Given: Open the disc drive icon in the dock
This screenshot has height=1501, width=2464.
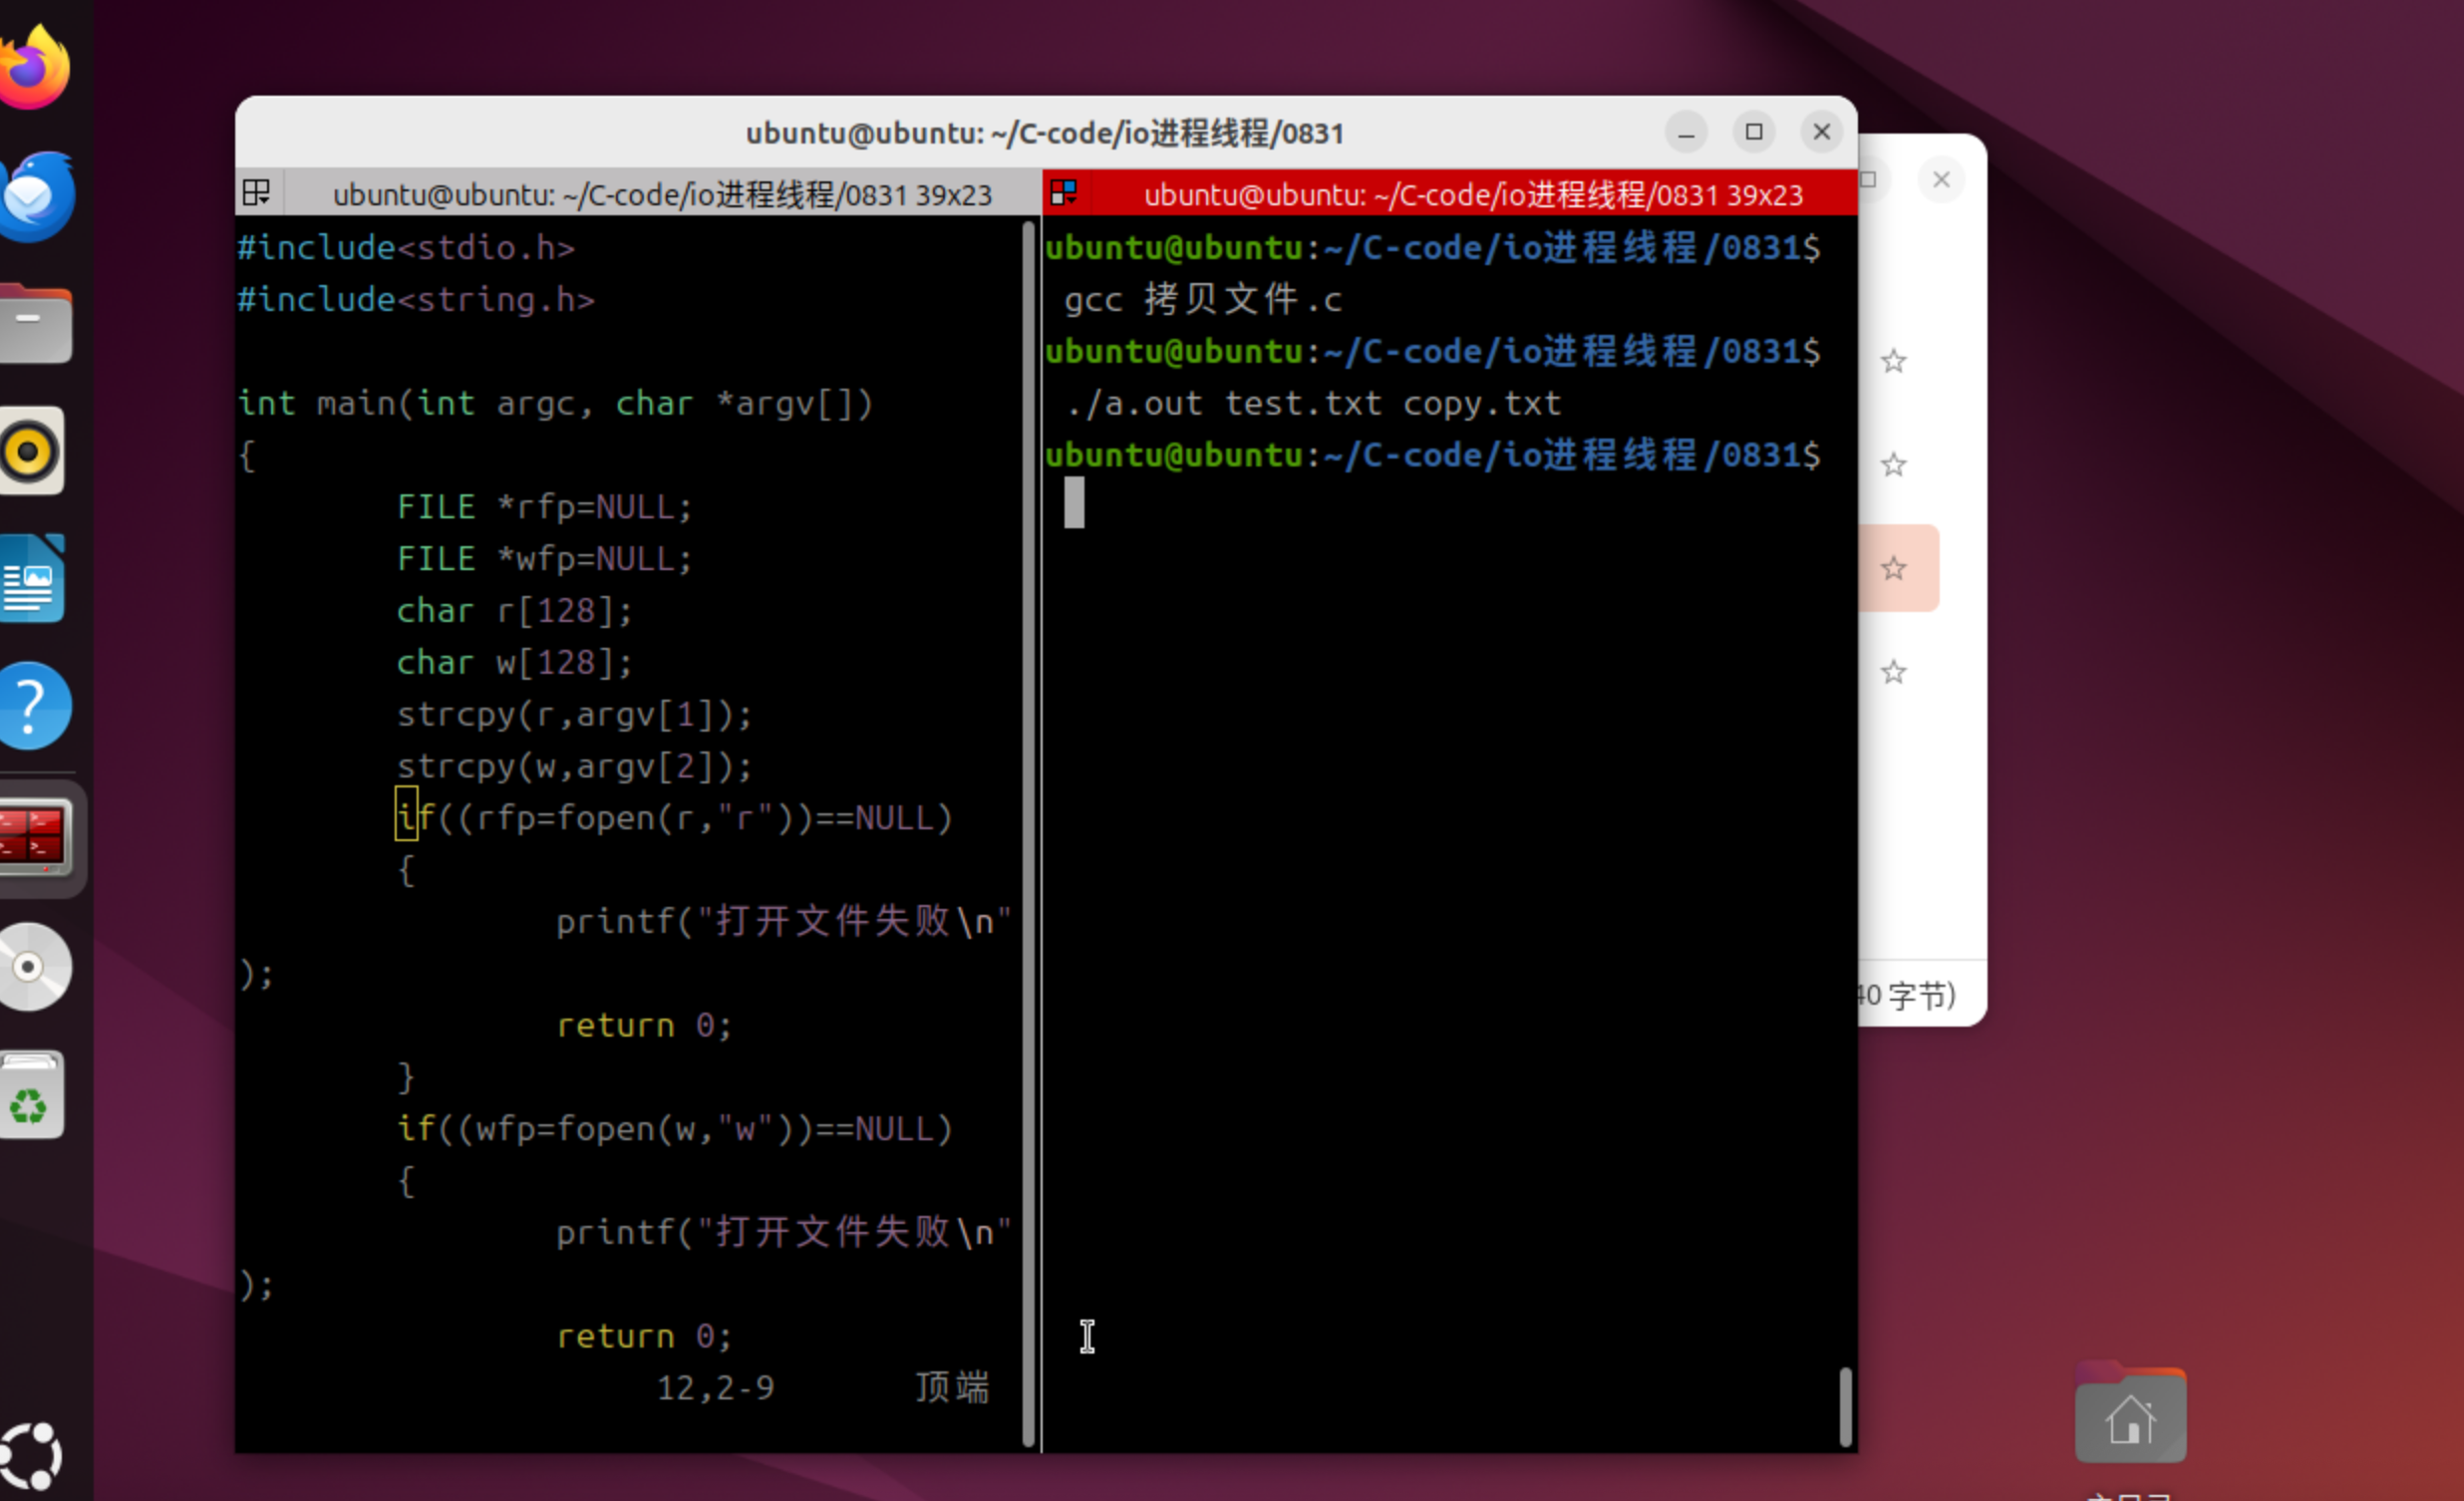Looking at the screenshot, I should [x=35, y=966].
